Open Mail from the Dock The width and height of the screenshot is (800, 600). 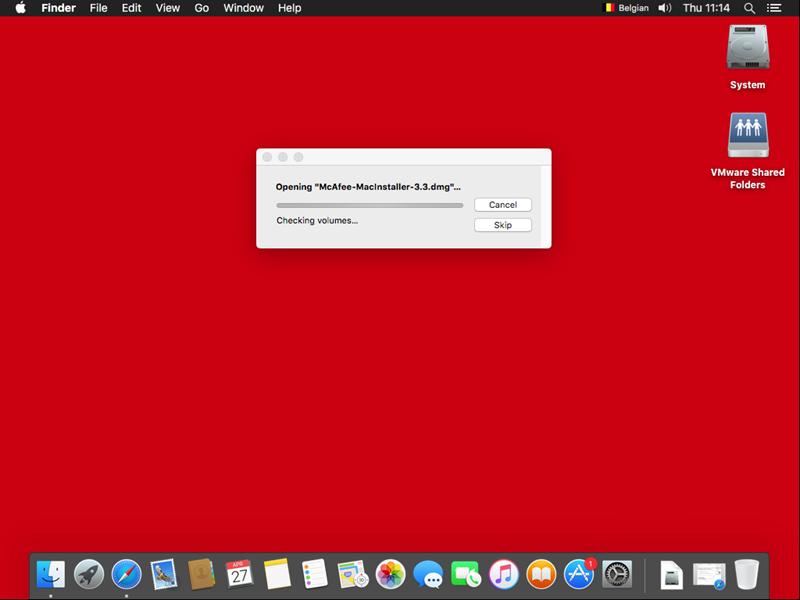pos(164,574)
